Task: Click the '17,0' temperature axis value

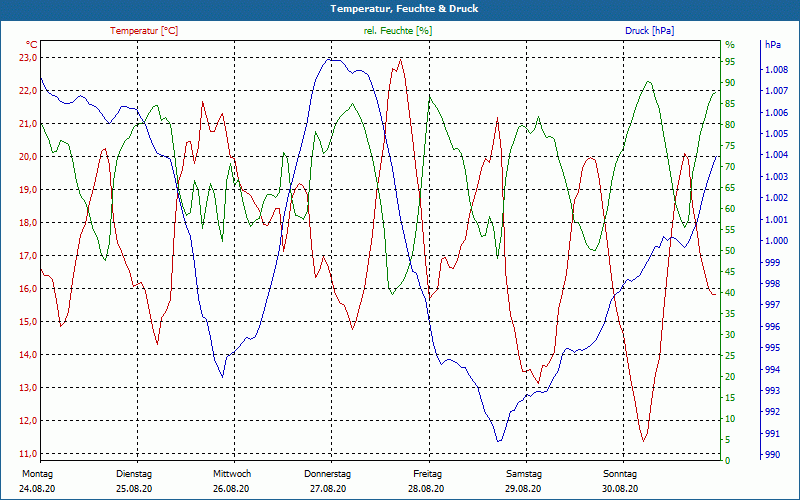Action: [29, 256]
